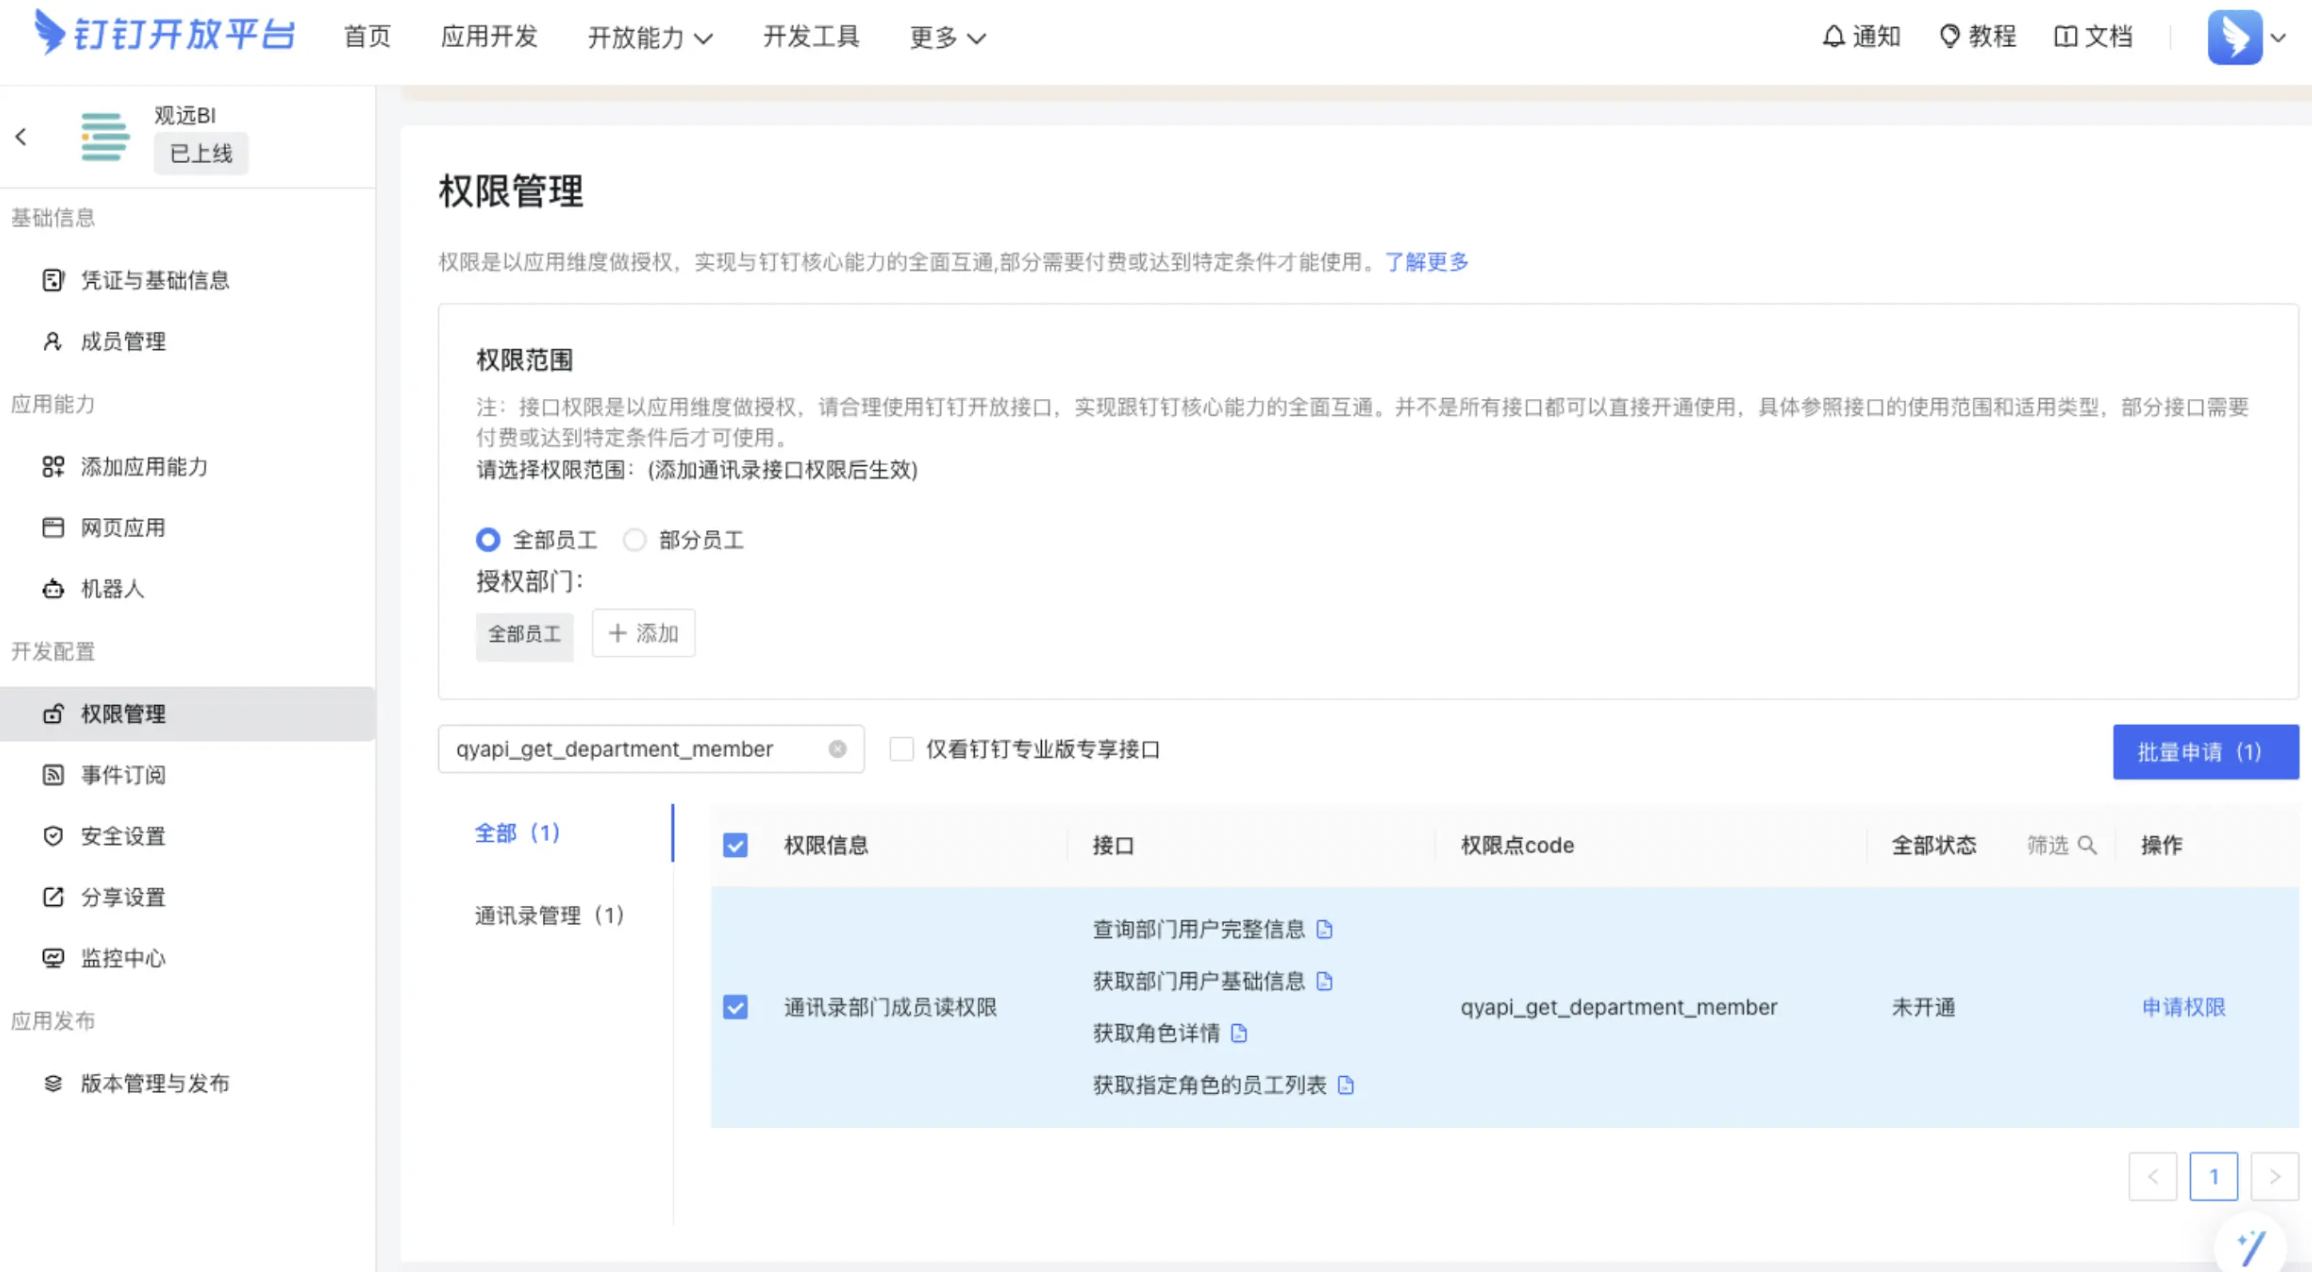2312x1272 pixels.
Task: Open 版本管理与发布 from the sidebar
Action: 187,1083
